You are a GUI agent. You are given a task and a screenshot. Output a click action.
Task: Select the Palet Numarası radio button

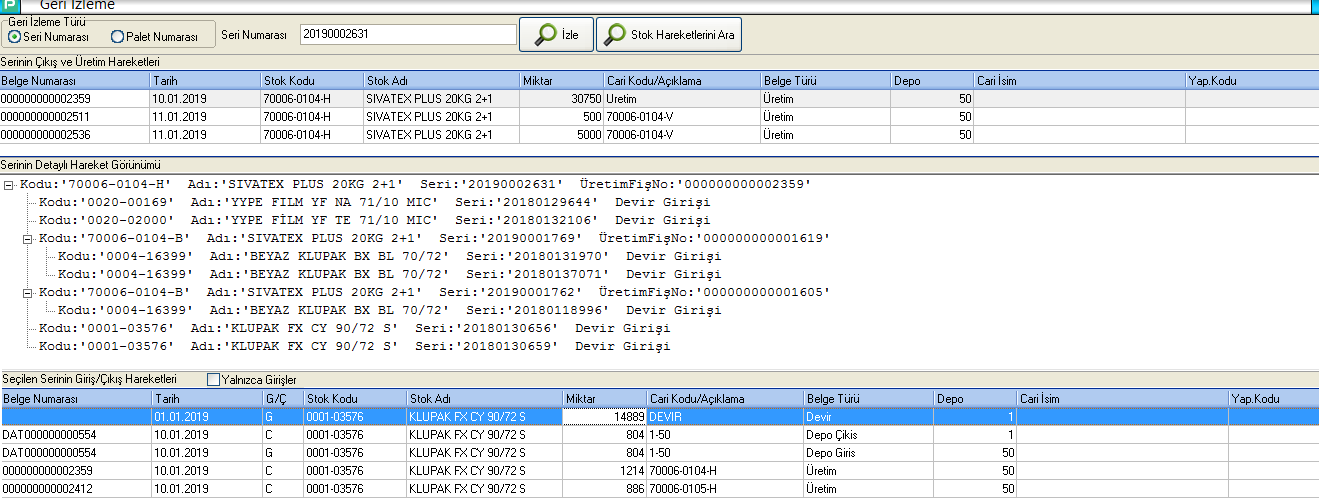tap(117, 37)
